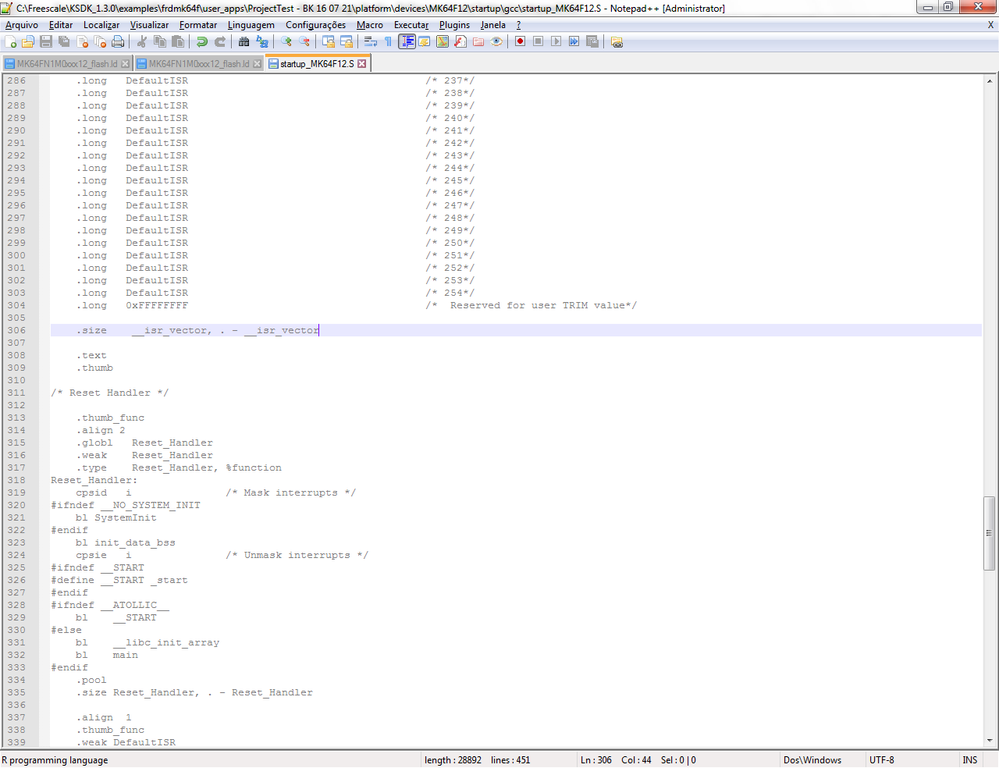
Task: Cut selection with the scissors icon
Action: tap(141, 42)
